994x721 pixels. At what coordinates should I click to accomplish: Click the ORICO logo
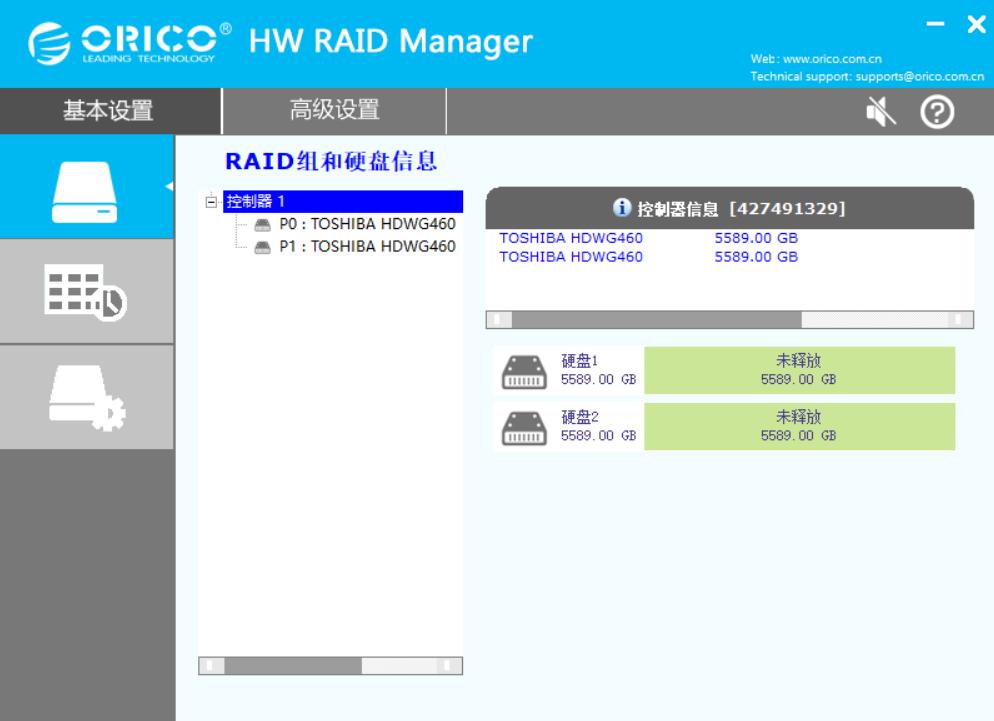pyautogui.click(x=130, y=43)
